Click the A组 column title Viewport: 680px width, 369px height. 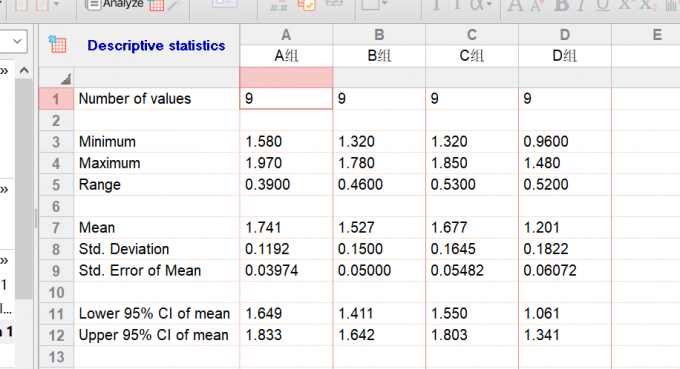coord(286,56)
